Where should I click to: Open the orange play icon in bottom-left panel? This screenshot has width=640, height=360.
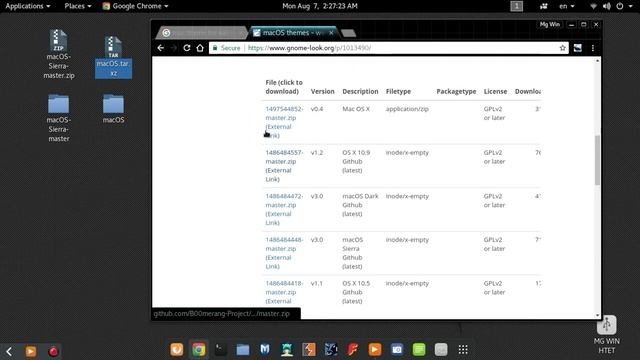click(31, 351)
